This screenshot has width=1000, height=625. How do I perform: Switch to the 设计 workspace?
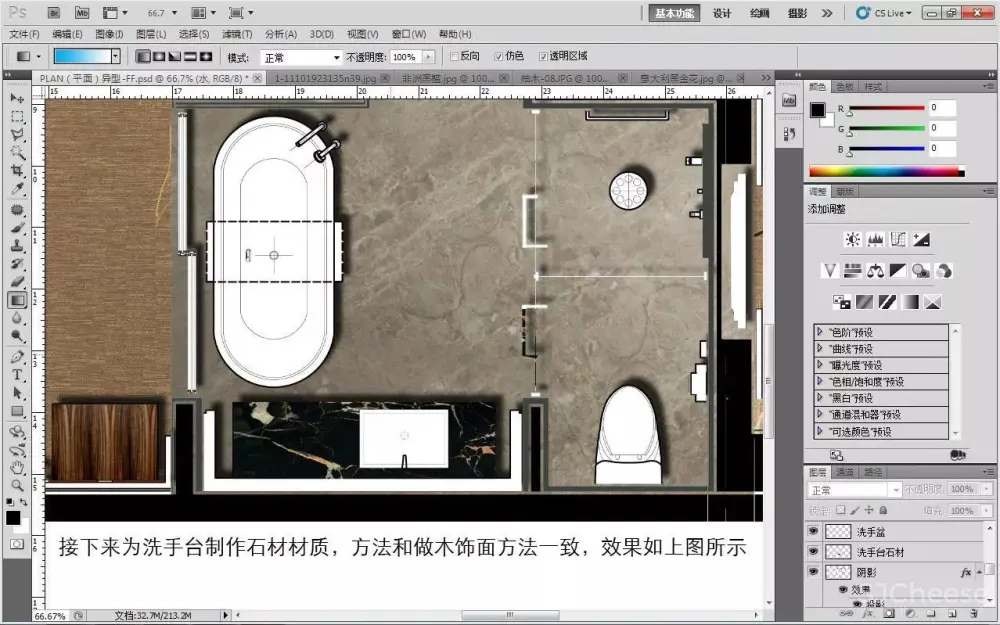pyautogui.click(x=722, y=13)
